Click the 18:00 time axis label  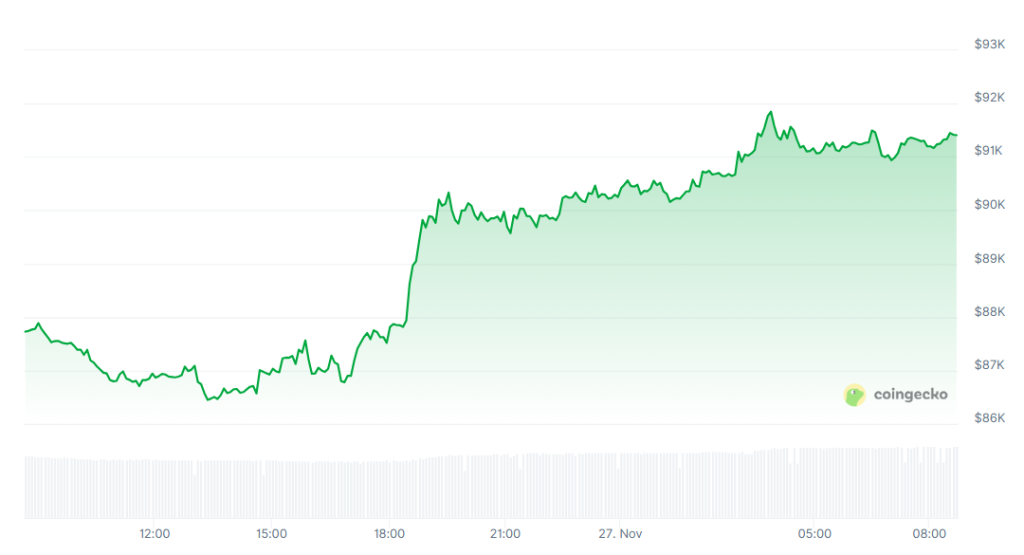[389, 534]
